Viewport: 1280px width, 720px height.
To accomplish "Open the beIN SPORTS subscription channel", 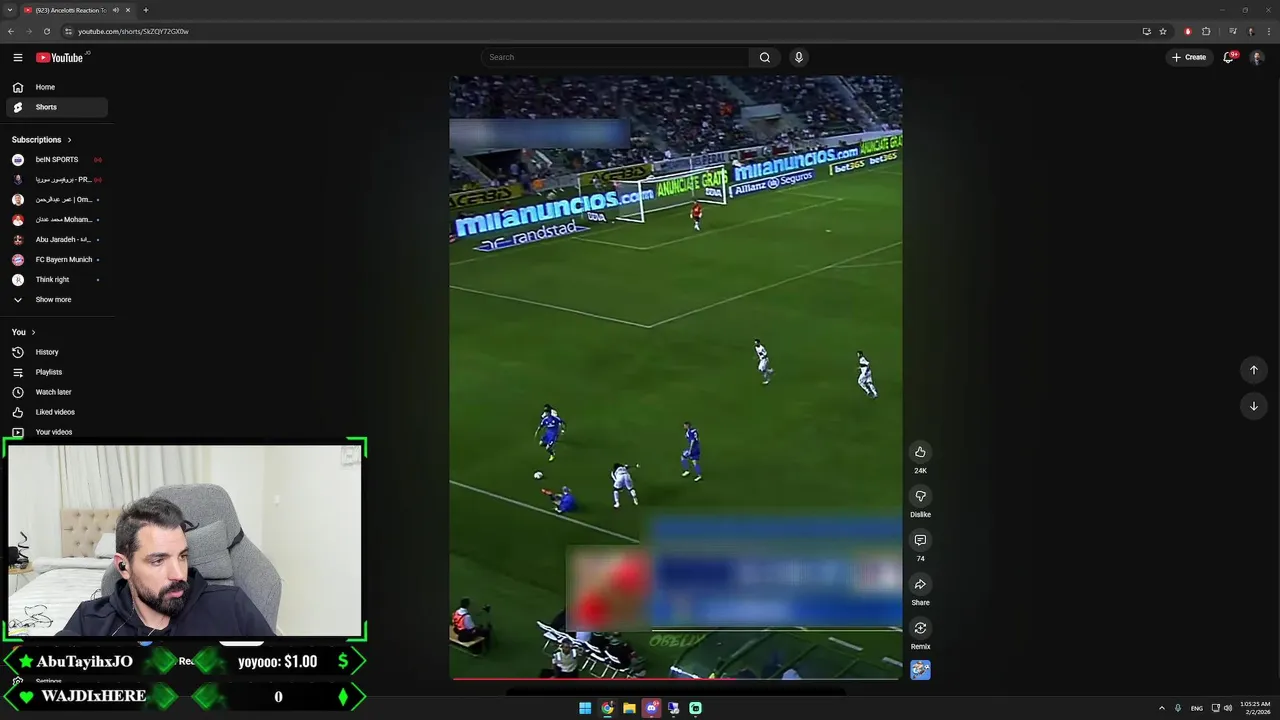I will point(57,160).
